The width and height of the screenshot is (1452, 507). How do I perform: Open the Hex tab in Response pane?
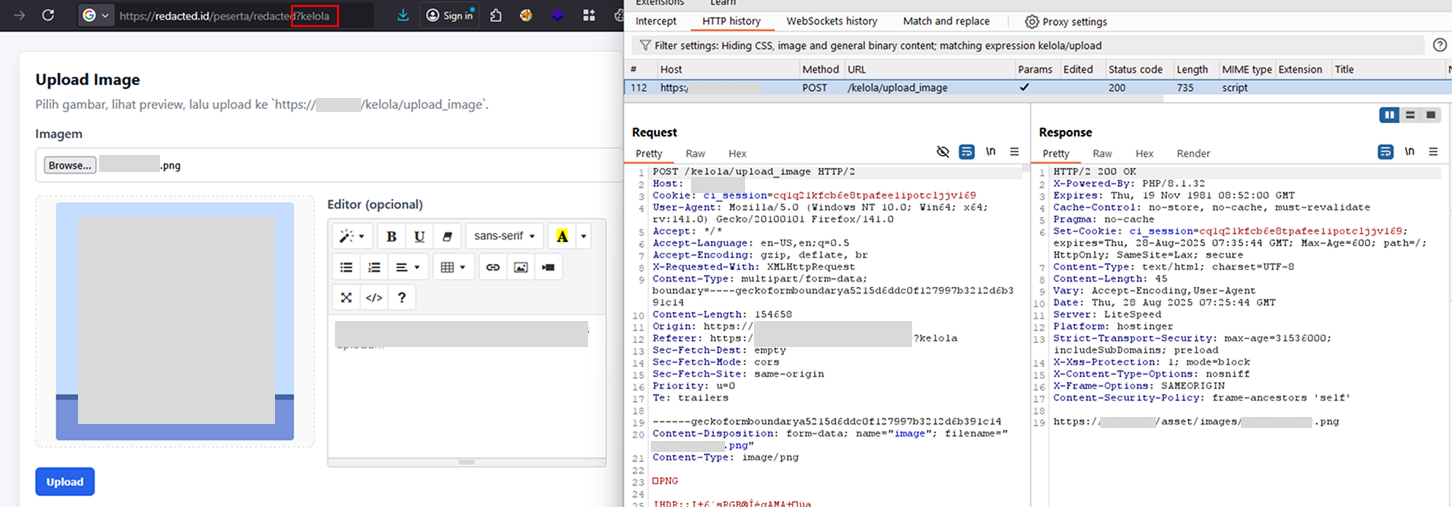click(1144, 153)
